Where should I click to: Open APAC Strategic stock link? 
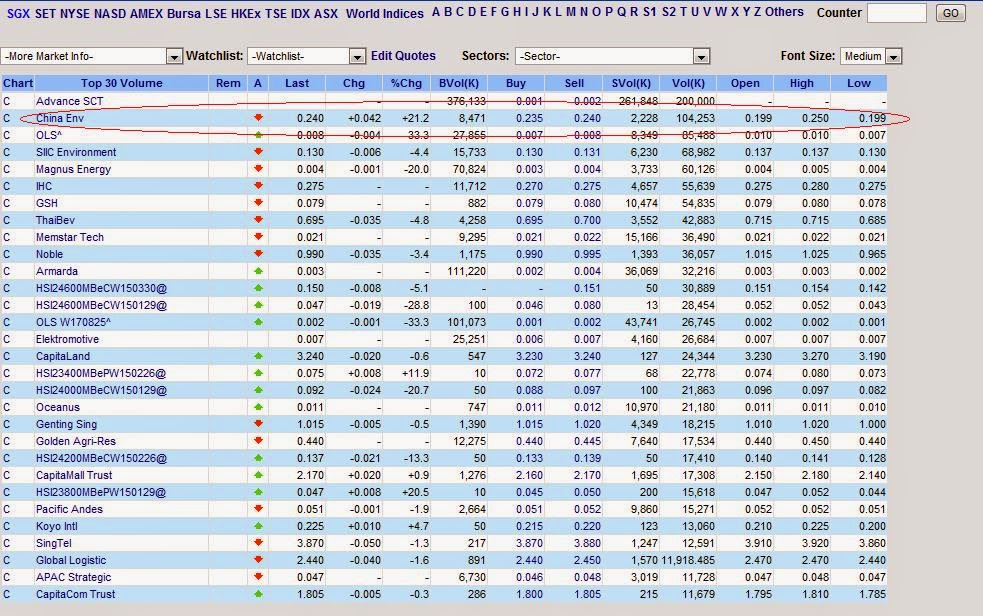click(x=73, y=577)
